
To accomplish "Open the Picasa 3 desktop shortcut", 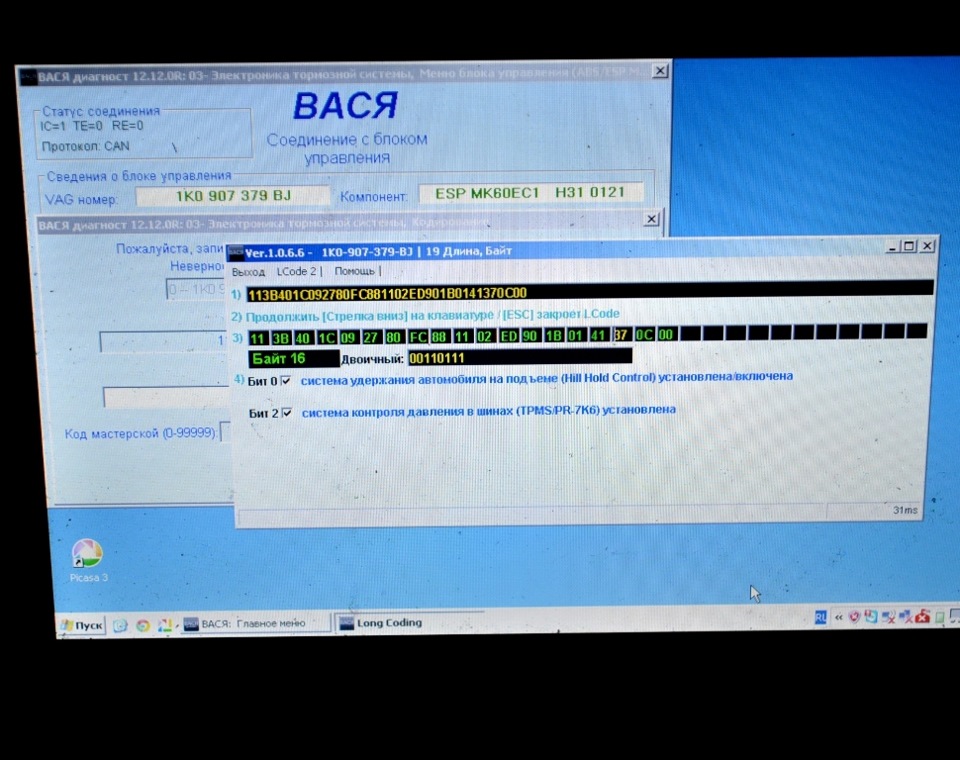I will pyautogui.click(x=88, y=560).
